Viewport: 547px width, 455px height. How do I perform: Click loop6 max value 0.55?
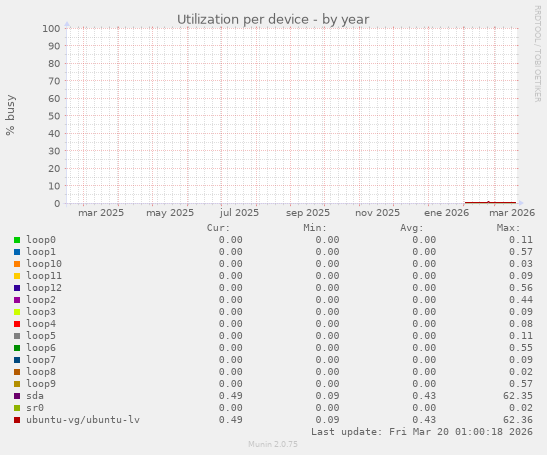tap(521, 348)
